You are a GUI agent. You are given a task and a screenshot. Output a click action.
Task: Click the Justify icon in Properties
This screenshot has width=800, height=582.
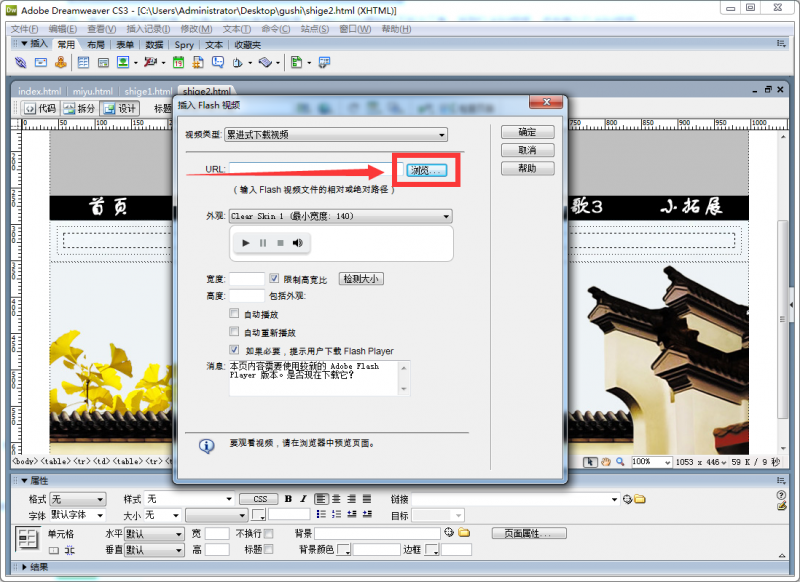click(x=367, y=499)
